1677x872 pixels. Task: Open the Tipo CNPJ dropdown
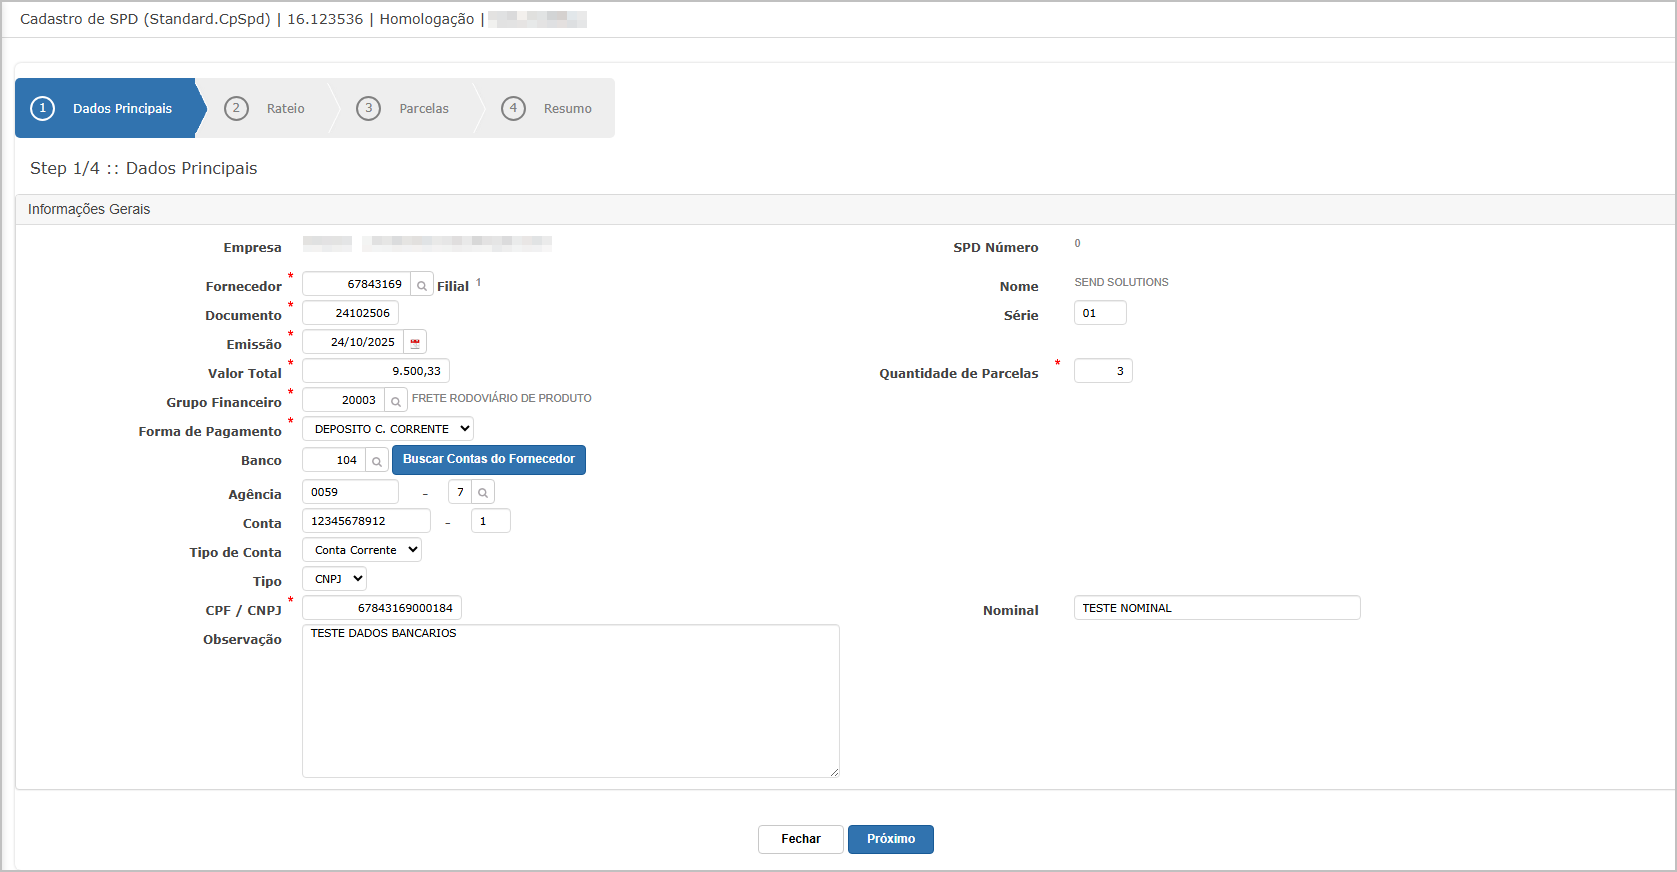(x=335, y=579)
